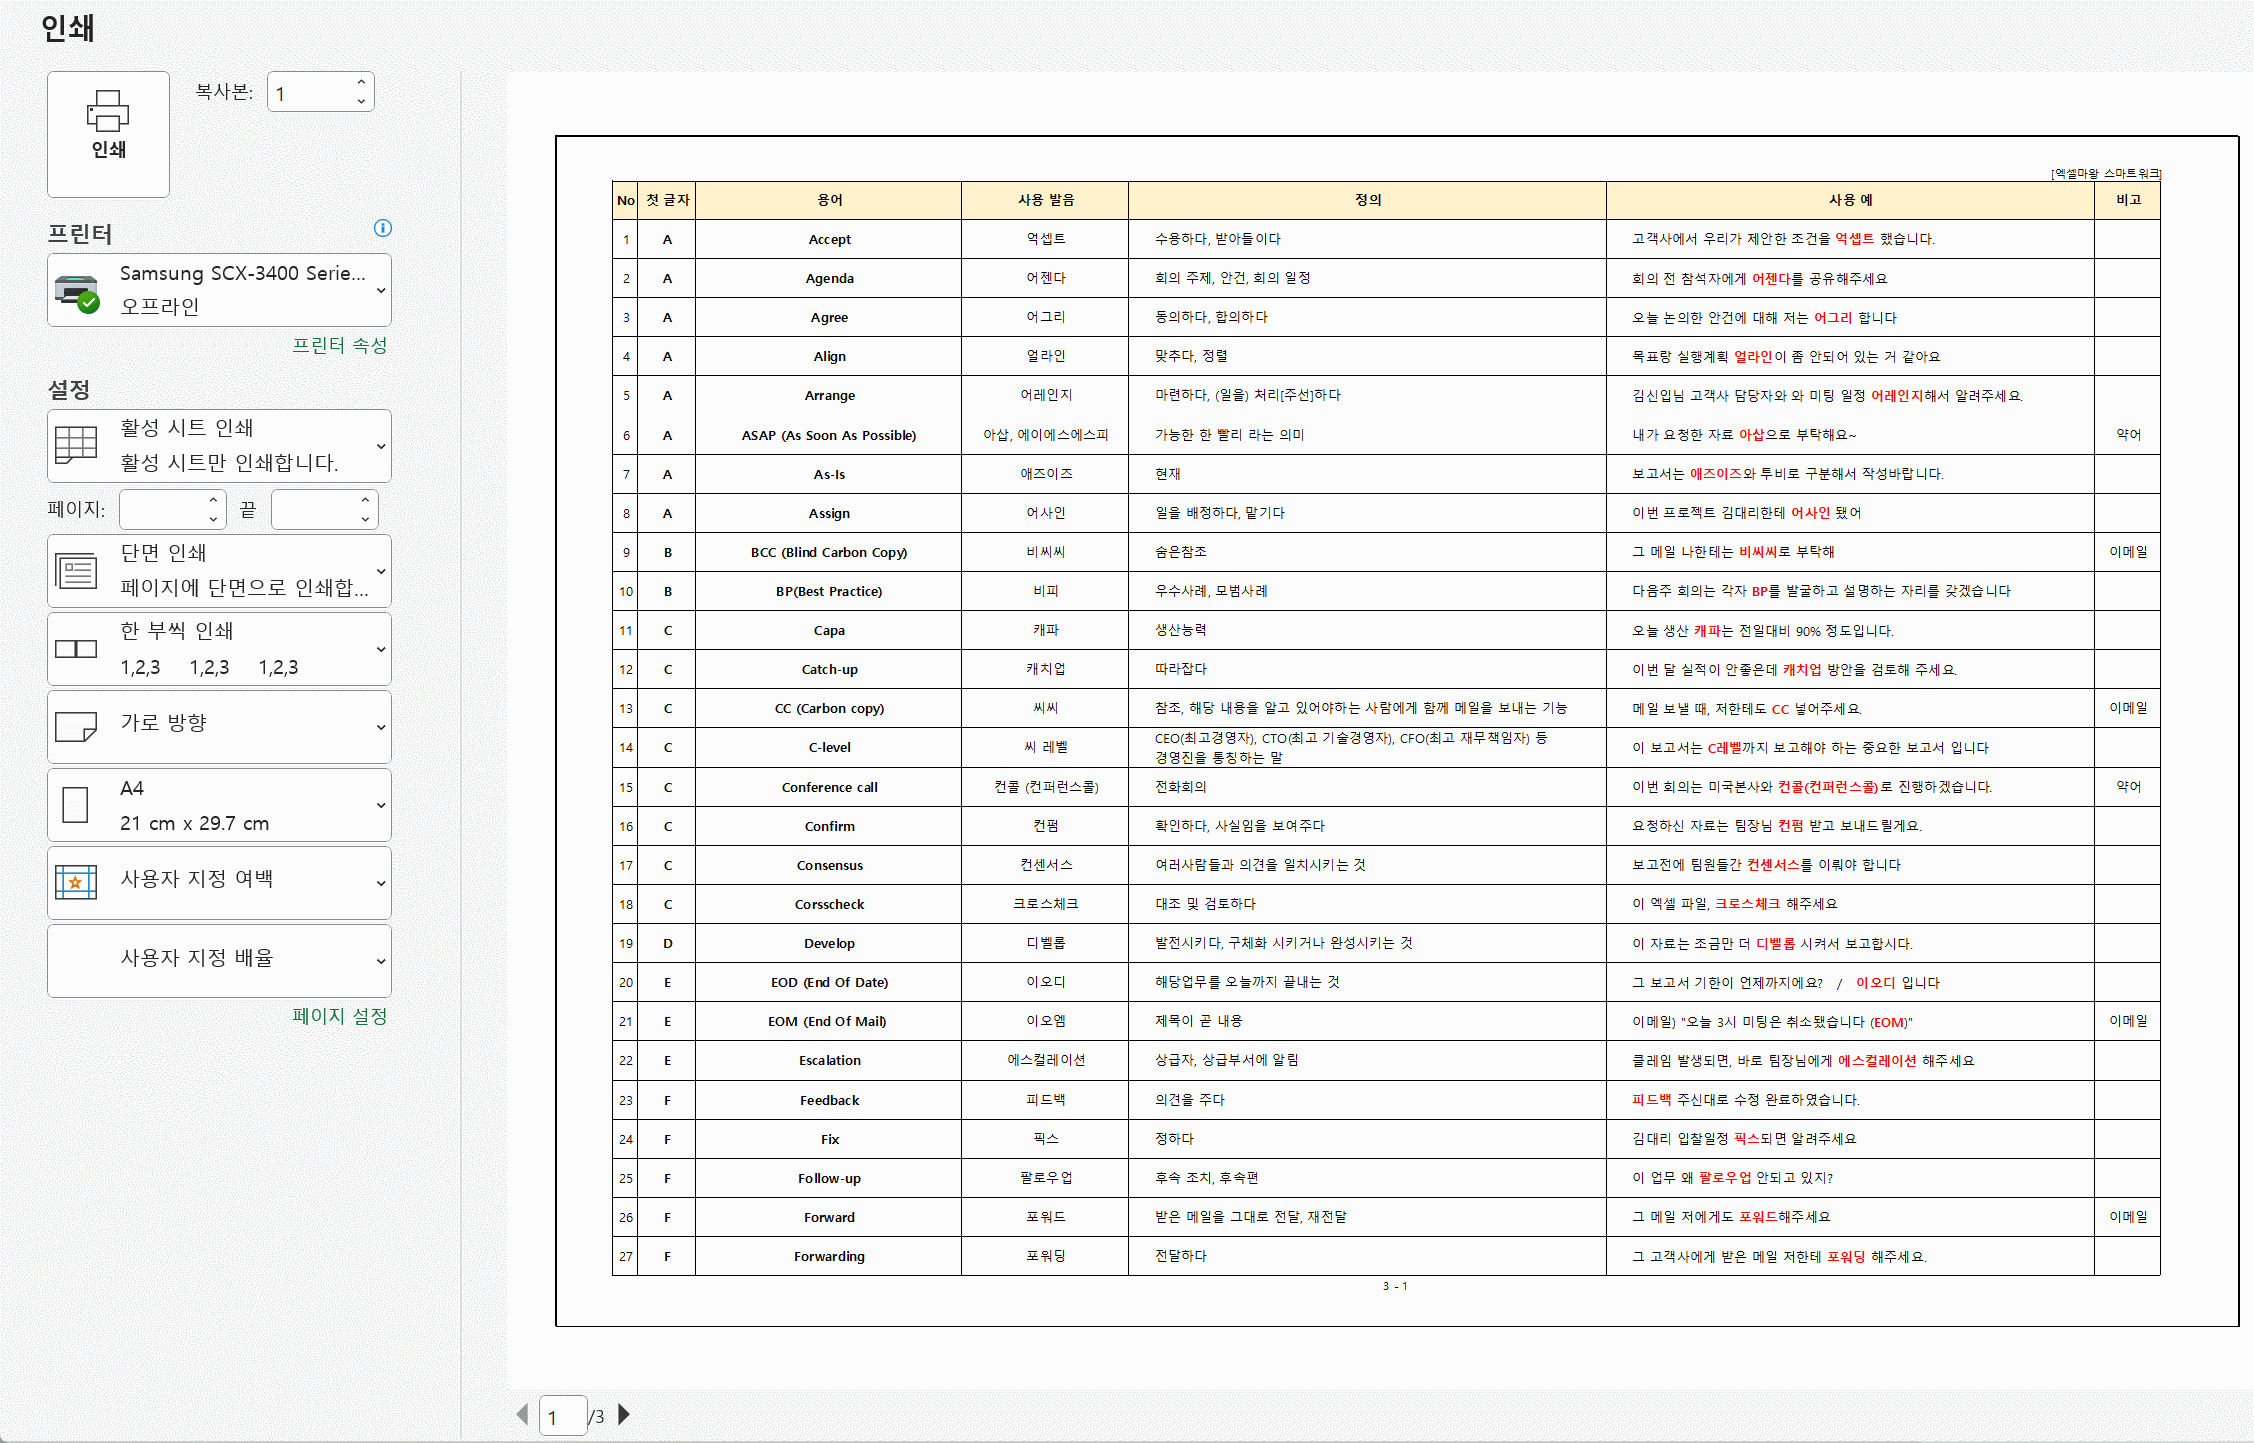Click the active sheet print grid icon
This screenshot has width=2254, height=1443.
[76, 445]
